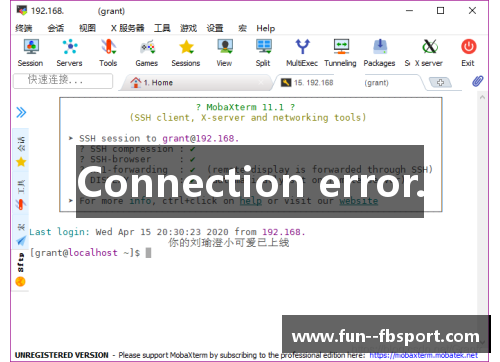The image size is (500, 362).
Task: Click the help link in terminal banner
Action: point(251,201)
